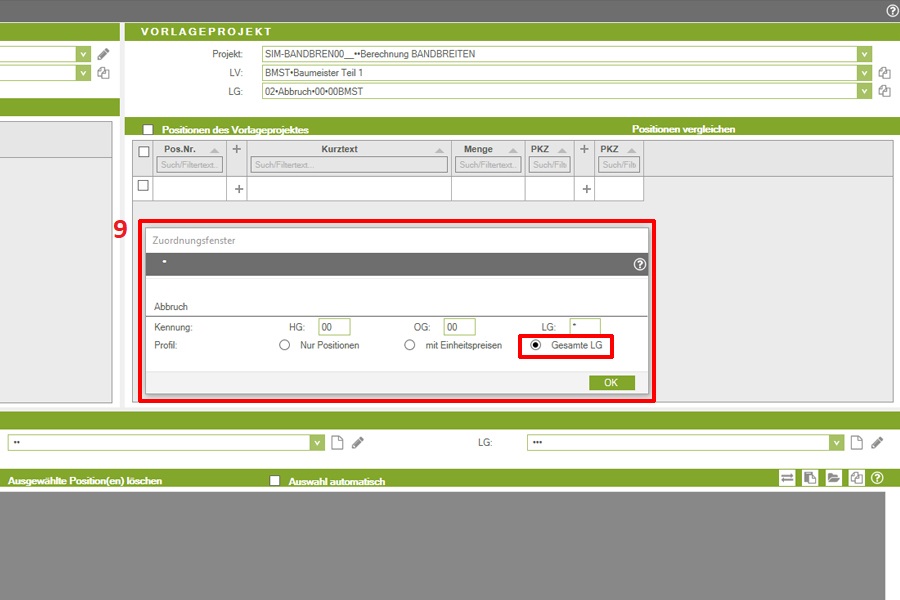Screen dimensions: 900x600
Task: Click the open folder icon in the bottom toolbar
Action: 833,479
